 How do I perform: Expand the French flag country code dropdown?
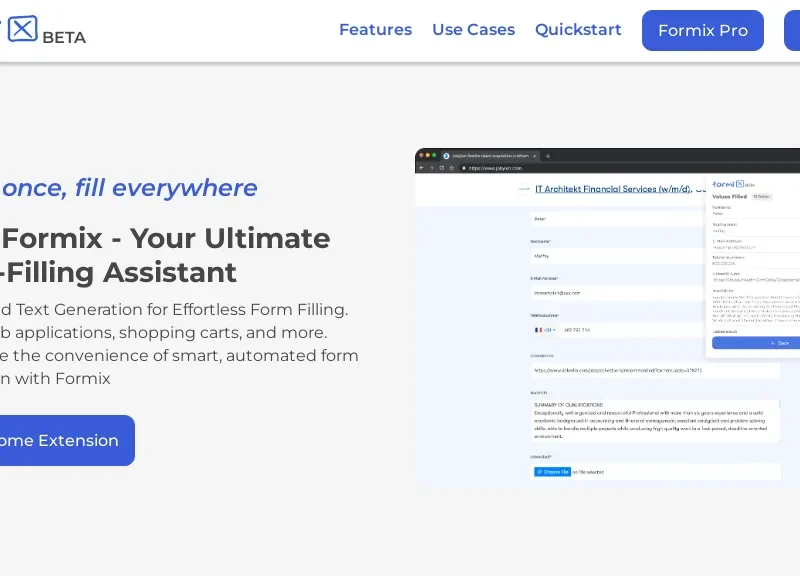544,329
